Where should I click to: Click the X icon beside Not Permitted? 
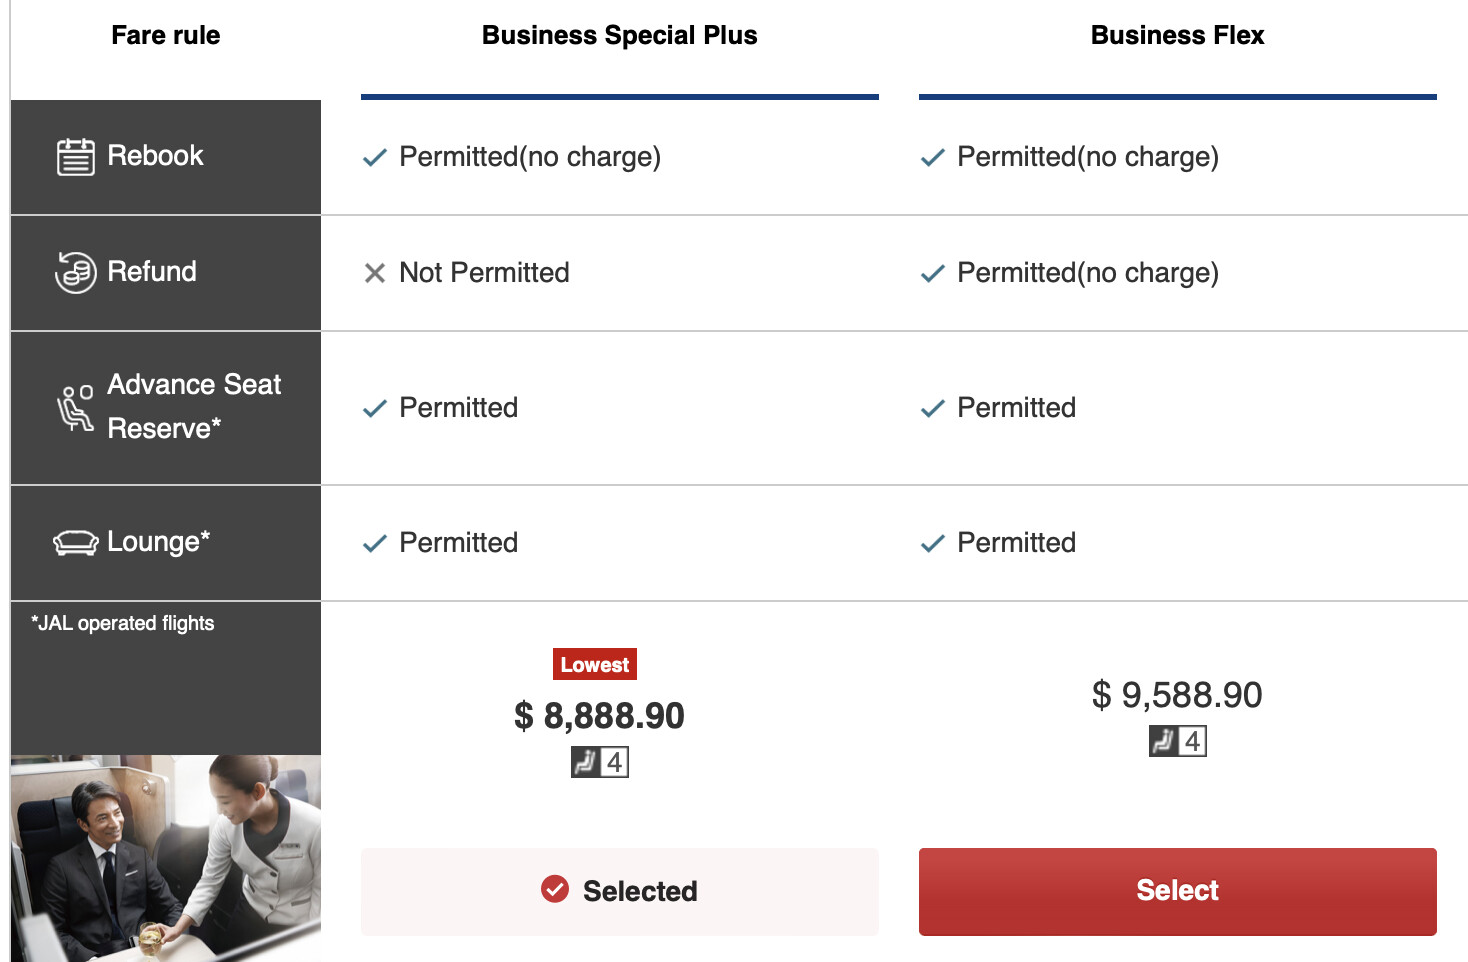375,273
